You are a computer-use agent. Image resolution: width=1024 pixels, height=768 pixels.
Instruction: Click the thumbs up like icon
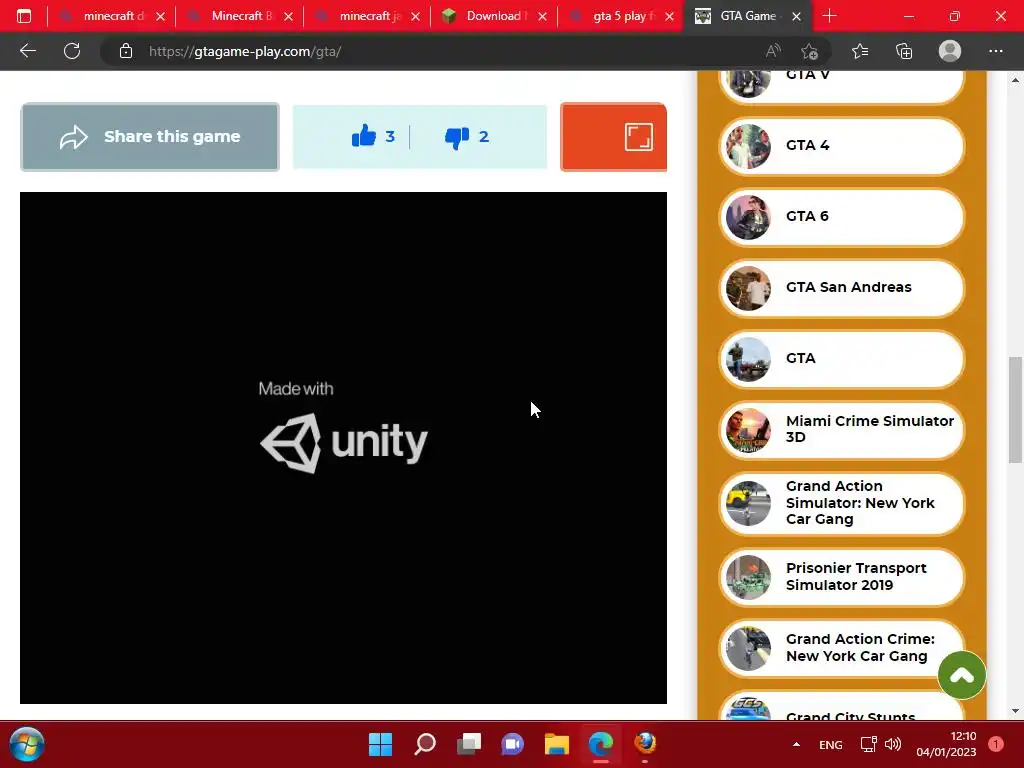point(364,136)
